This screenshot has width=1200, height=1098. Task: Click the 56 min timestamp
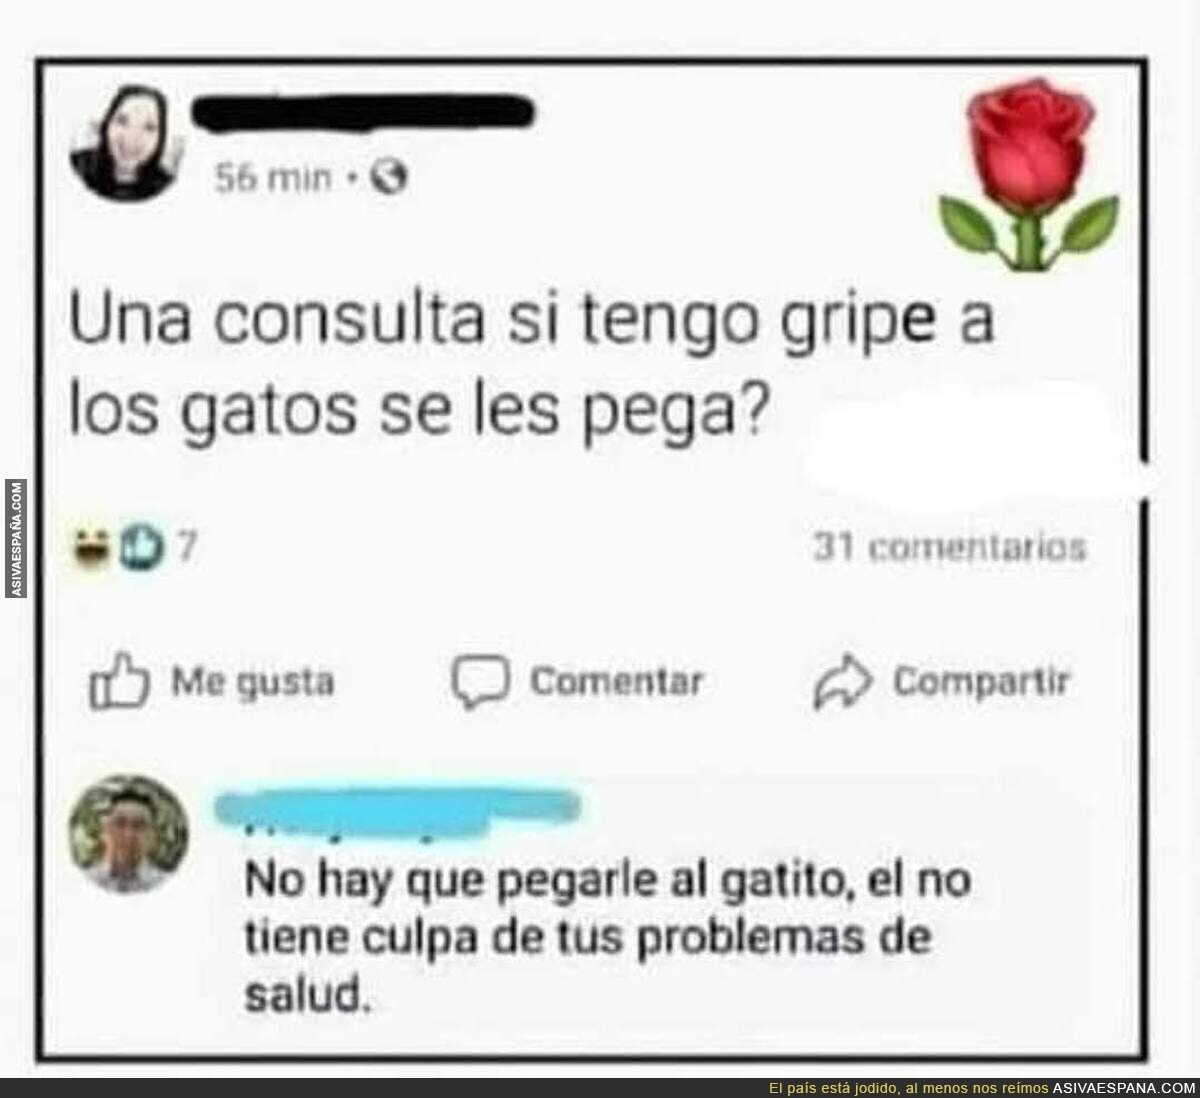(272, 179)
